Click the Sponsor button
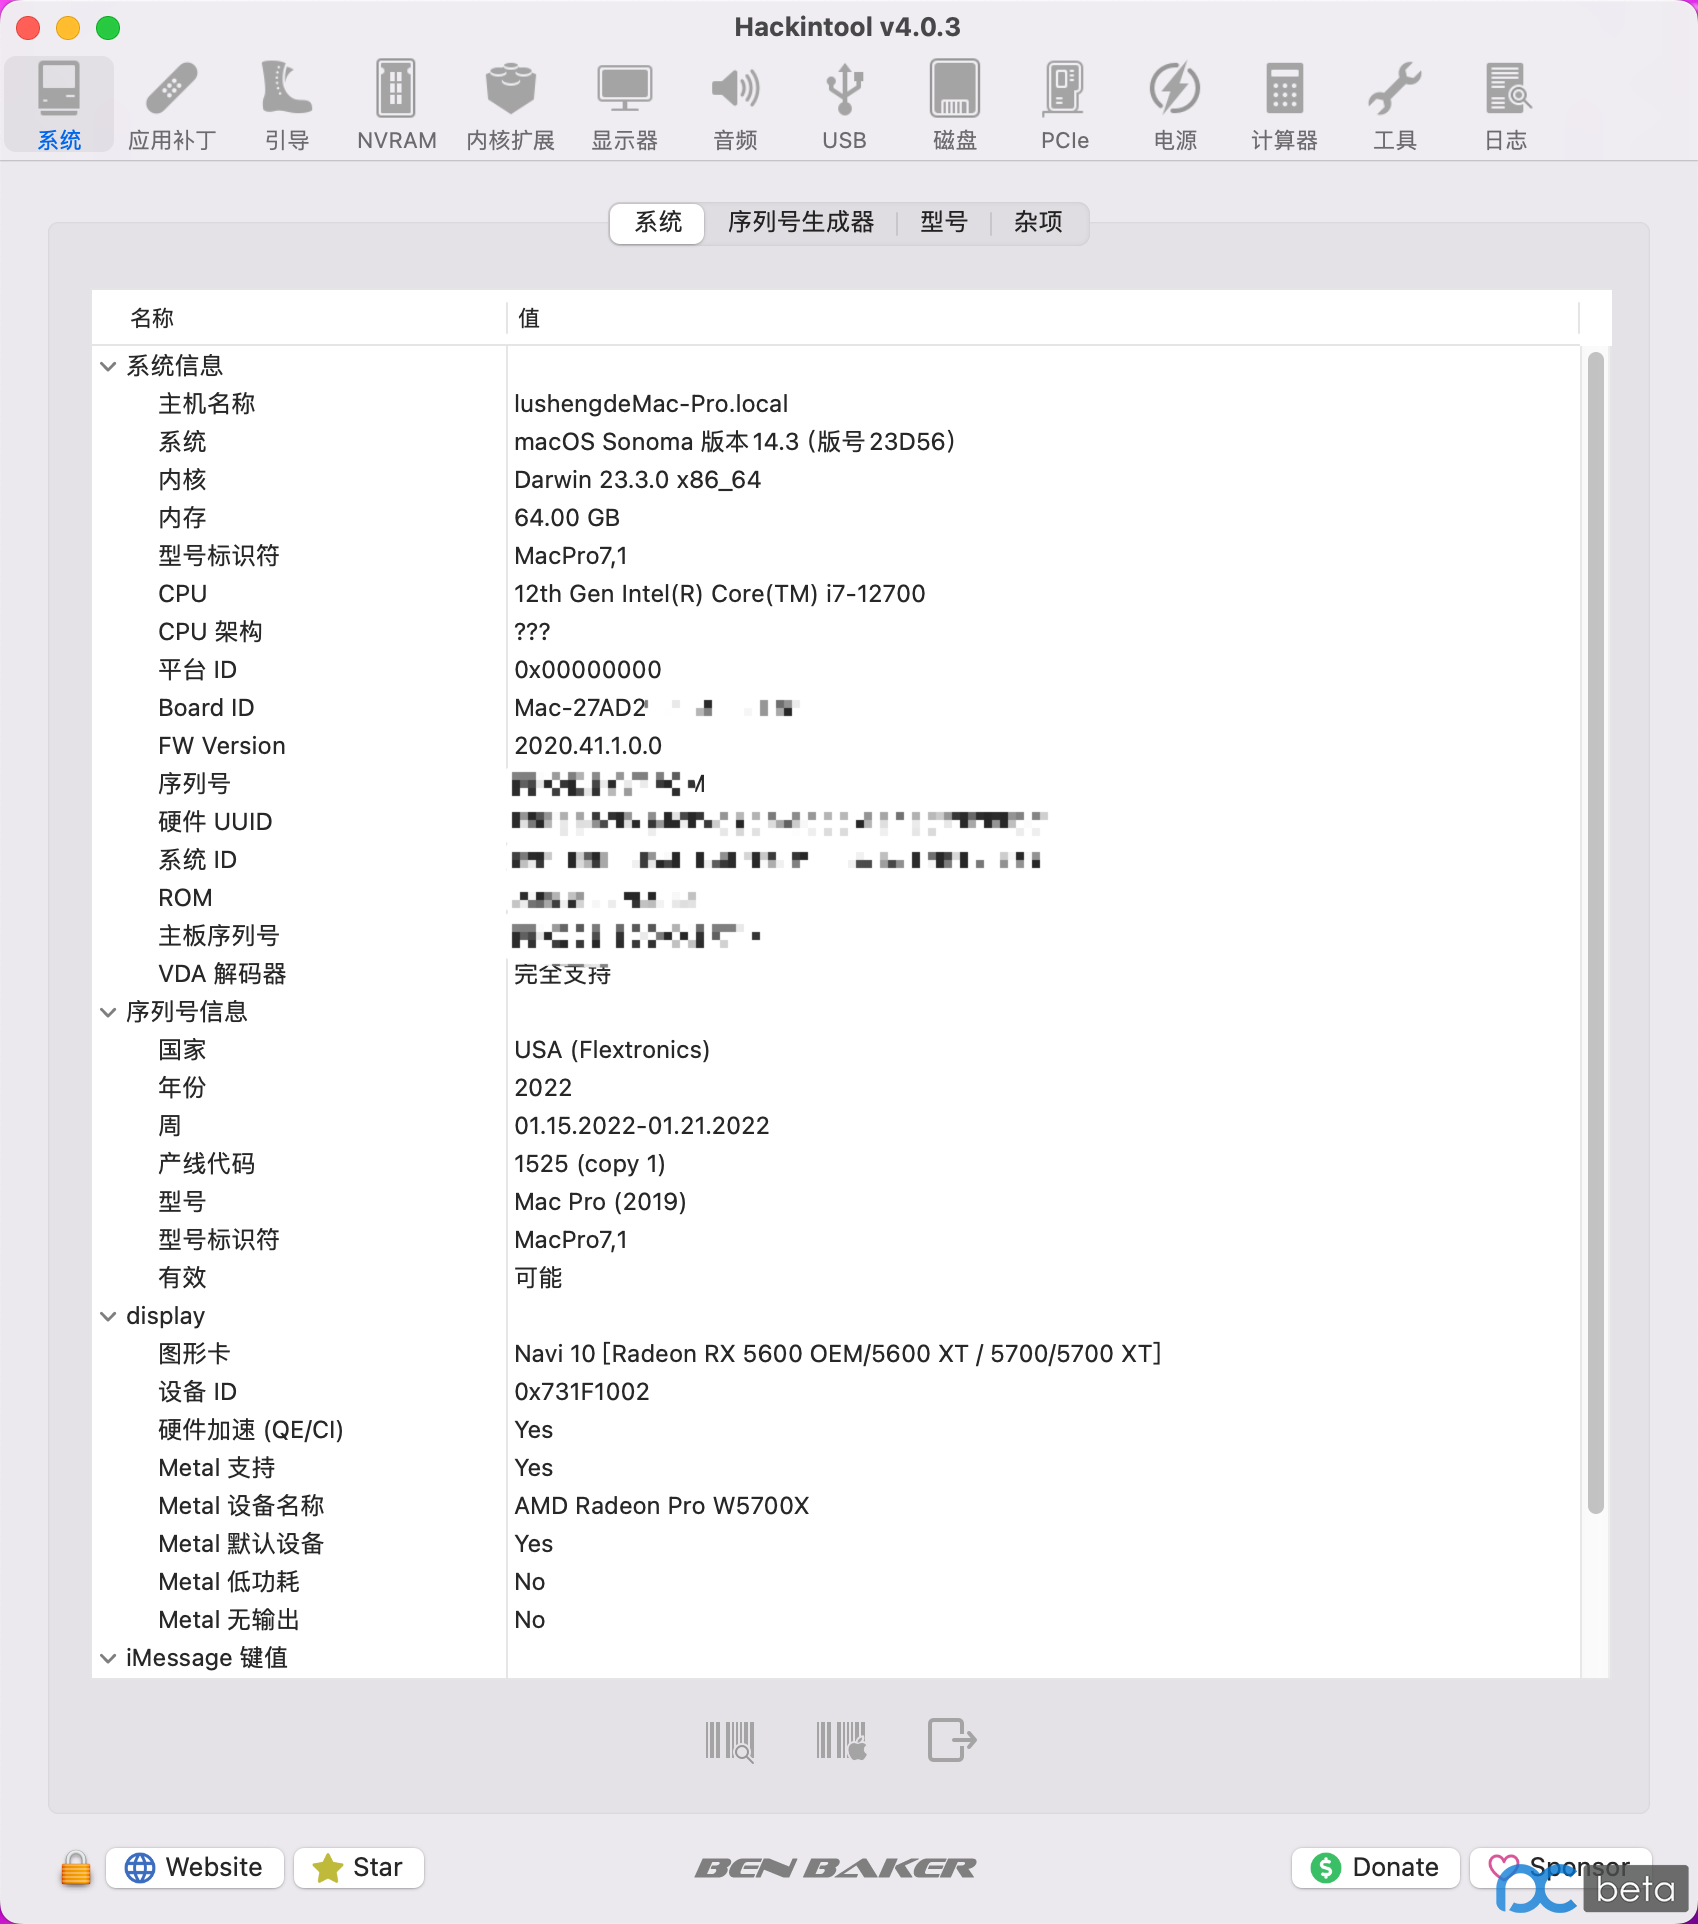Image resolution: width=1698 pixels, height=1924 pixels. point(1560,1867)
